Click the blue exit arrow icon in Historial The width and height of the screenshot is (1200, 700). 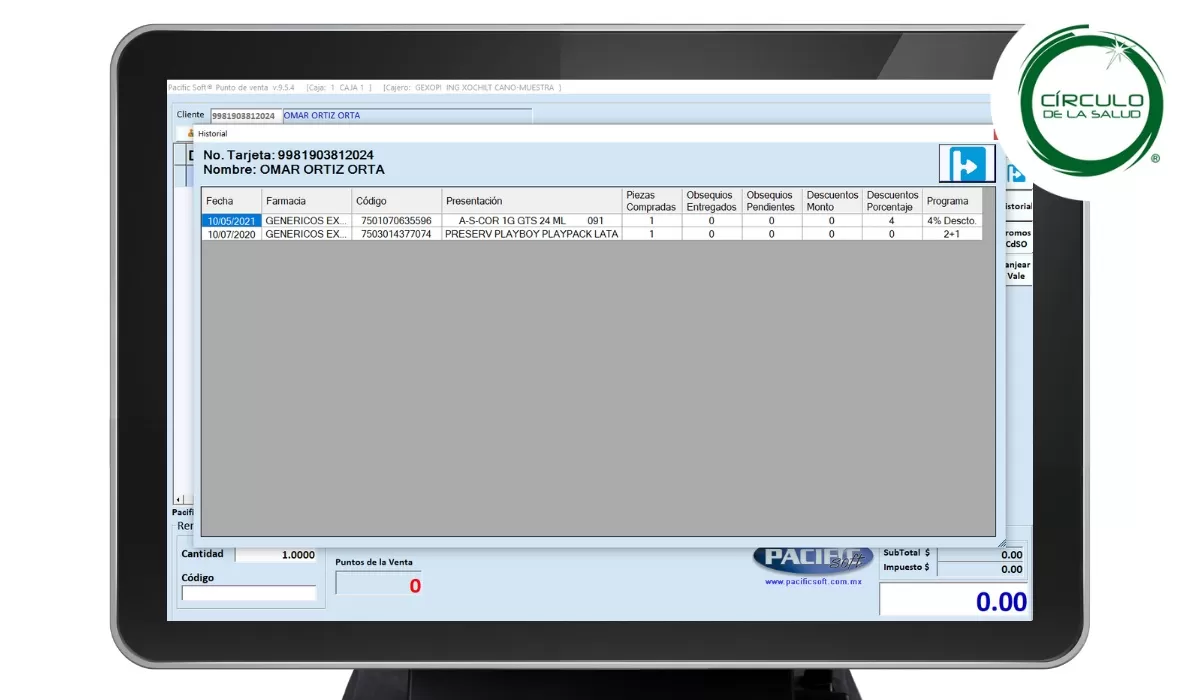point(966,164)
